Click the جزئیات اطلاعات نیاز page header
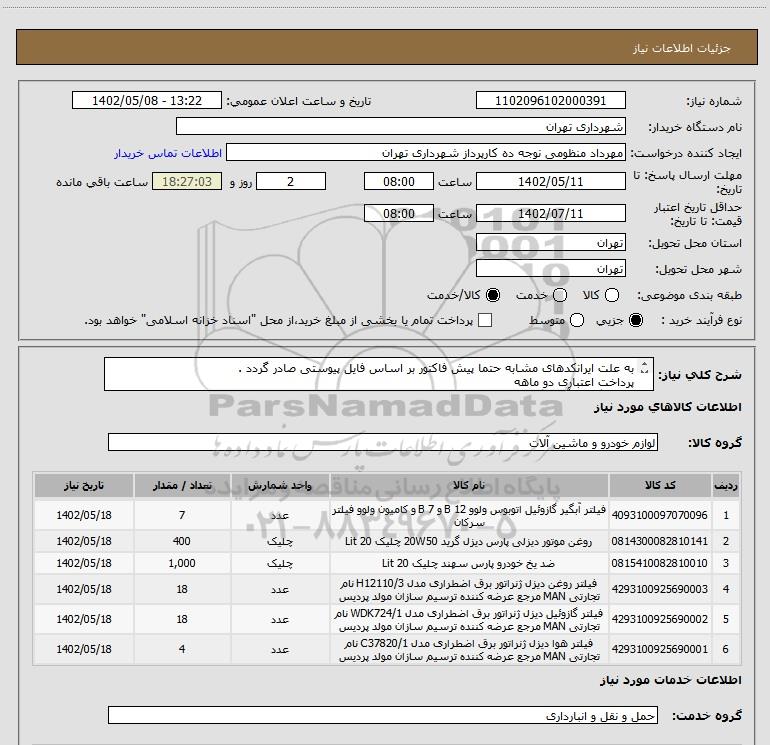 pos(682,48)
